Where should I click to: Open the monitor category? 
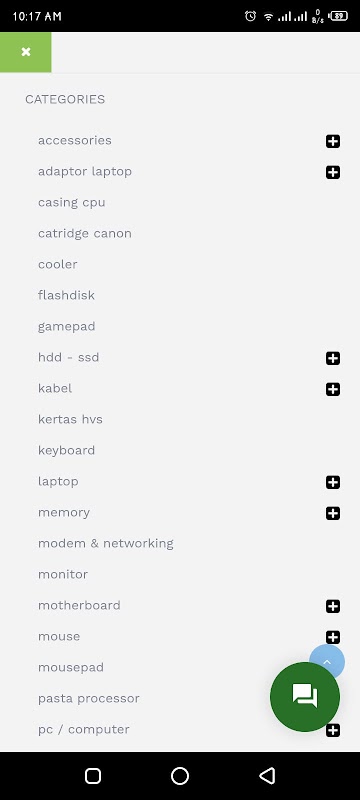pyautogui.click(x=63, y=574)
